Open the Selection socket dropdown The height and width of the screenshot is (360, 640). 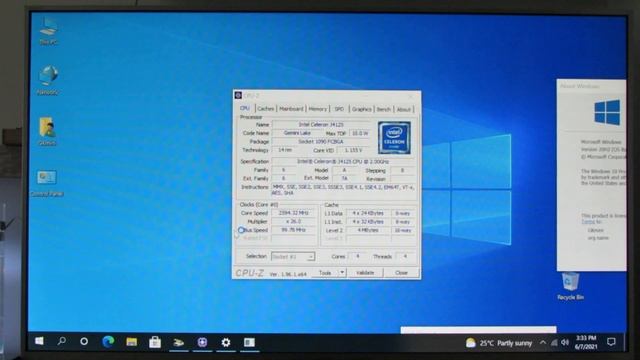tap(293, 257)
